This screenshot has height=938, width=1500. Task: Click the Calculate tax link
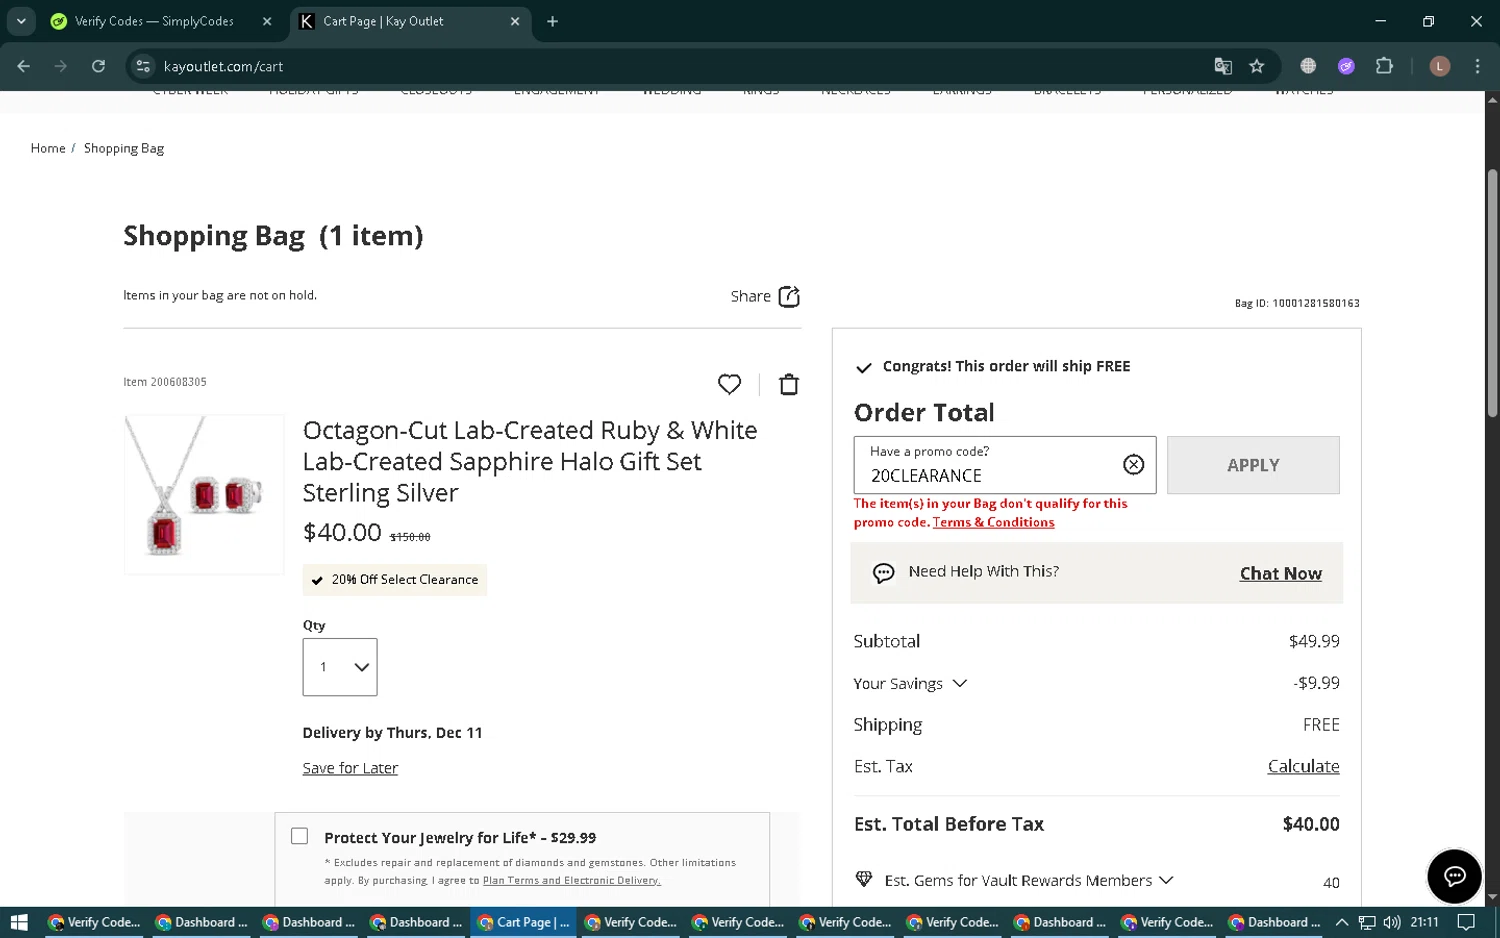pyautogui.click(x=1303, y=766)
